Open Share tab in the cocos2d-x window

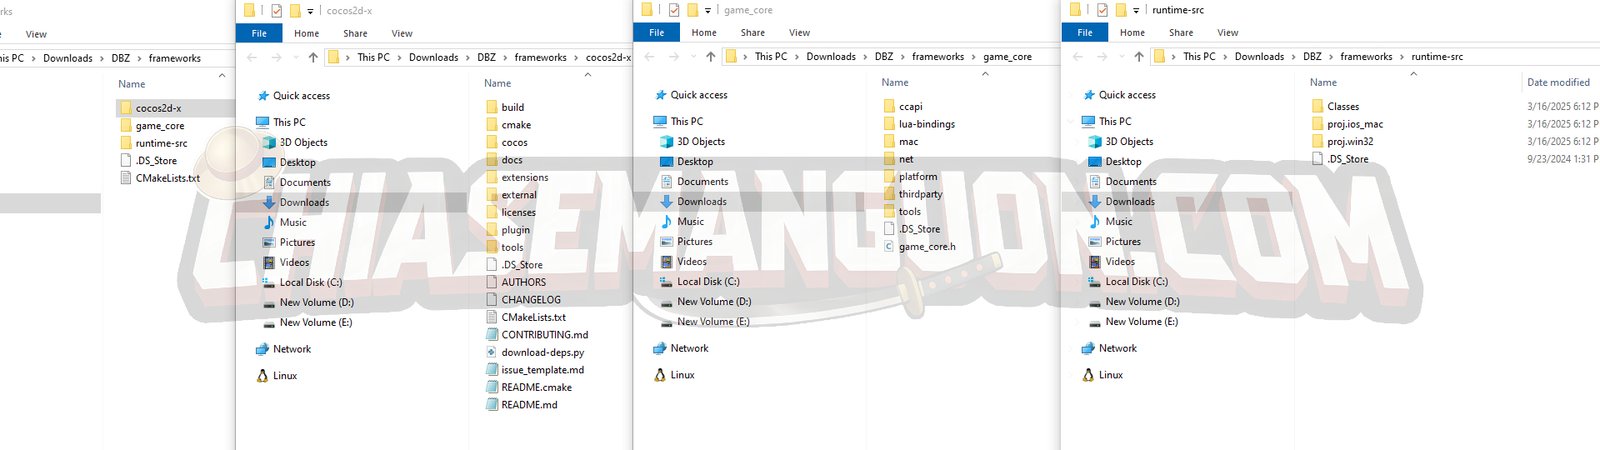pyautogui.click(x=355, y=33)
